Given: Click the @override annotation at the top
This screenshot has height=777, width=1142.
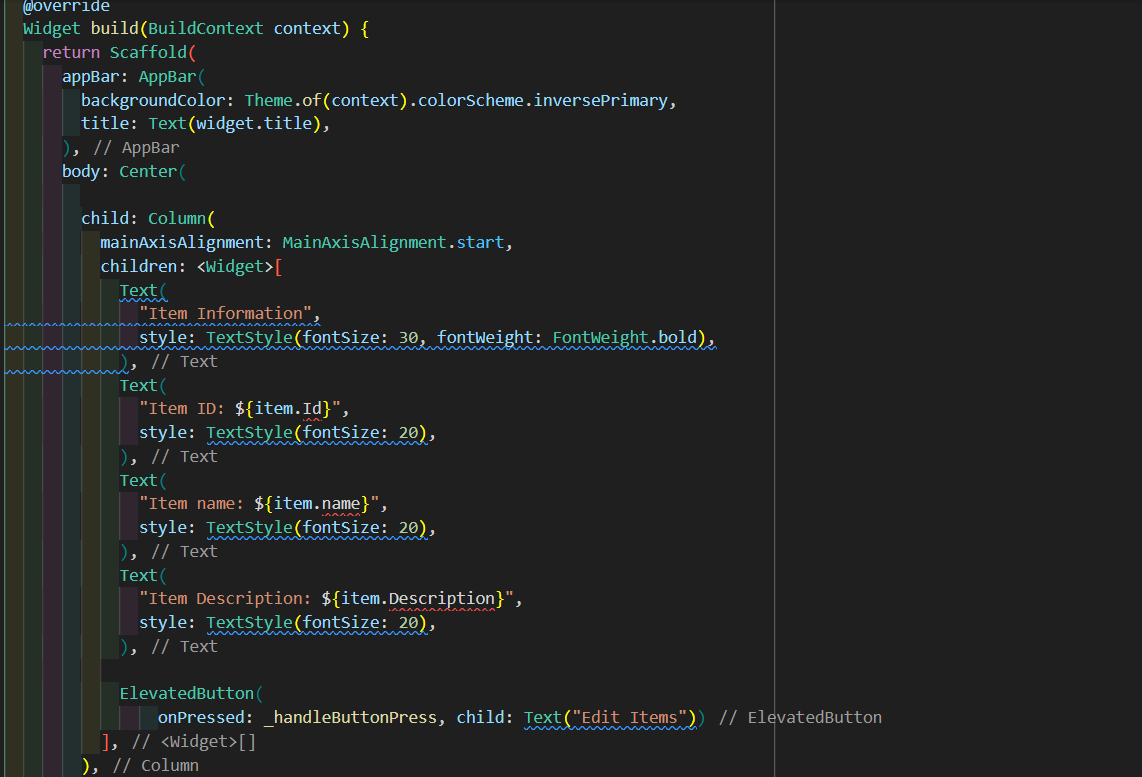Looking at the screenshot, I should tap(66, 6).
